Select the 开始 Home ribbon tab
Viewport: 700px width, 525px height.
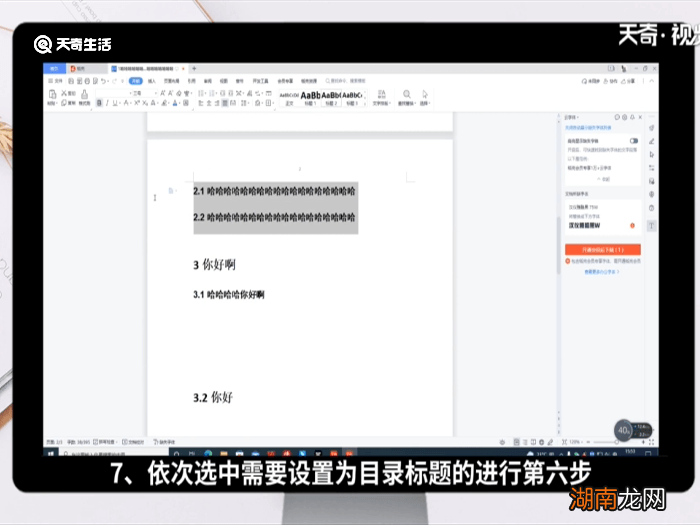[x=136, y=81]
